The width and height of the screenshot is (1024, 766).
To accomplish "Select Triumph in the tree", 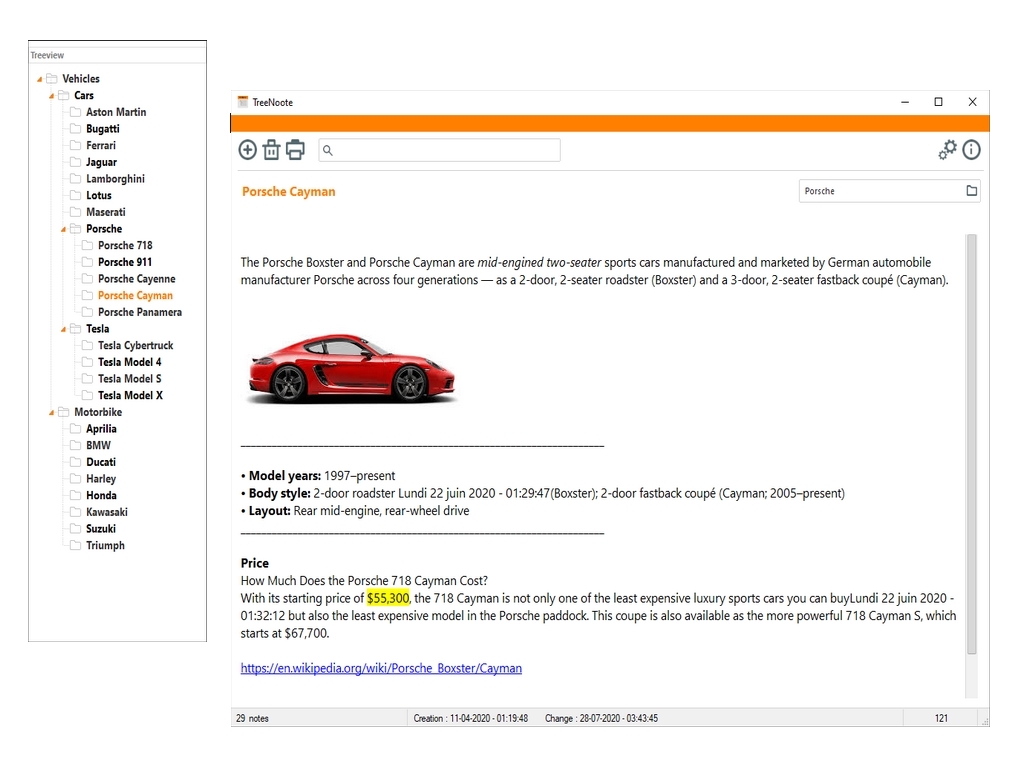I will click(105, 545).
